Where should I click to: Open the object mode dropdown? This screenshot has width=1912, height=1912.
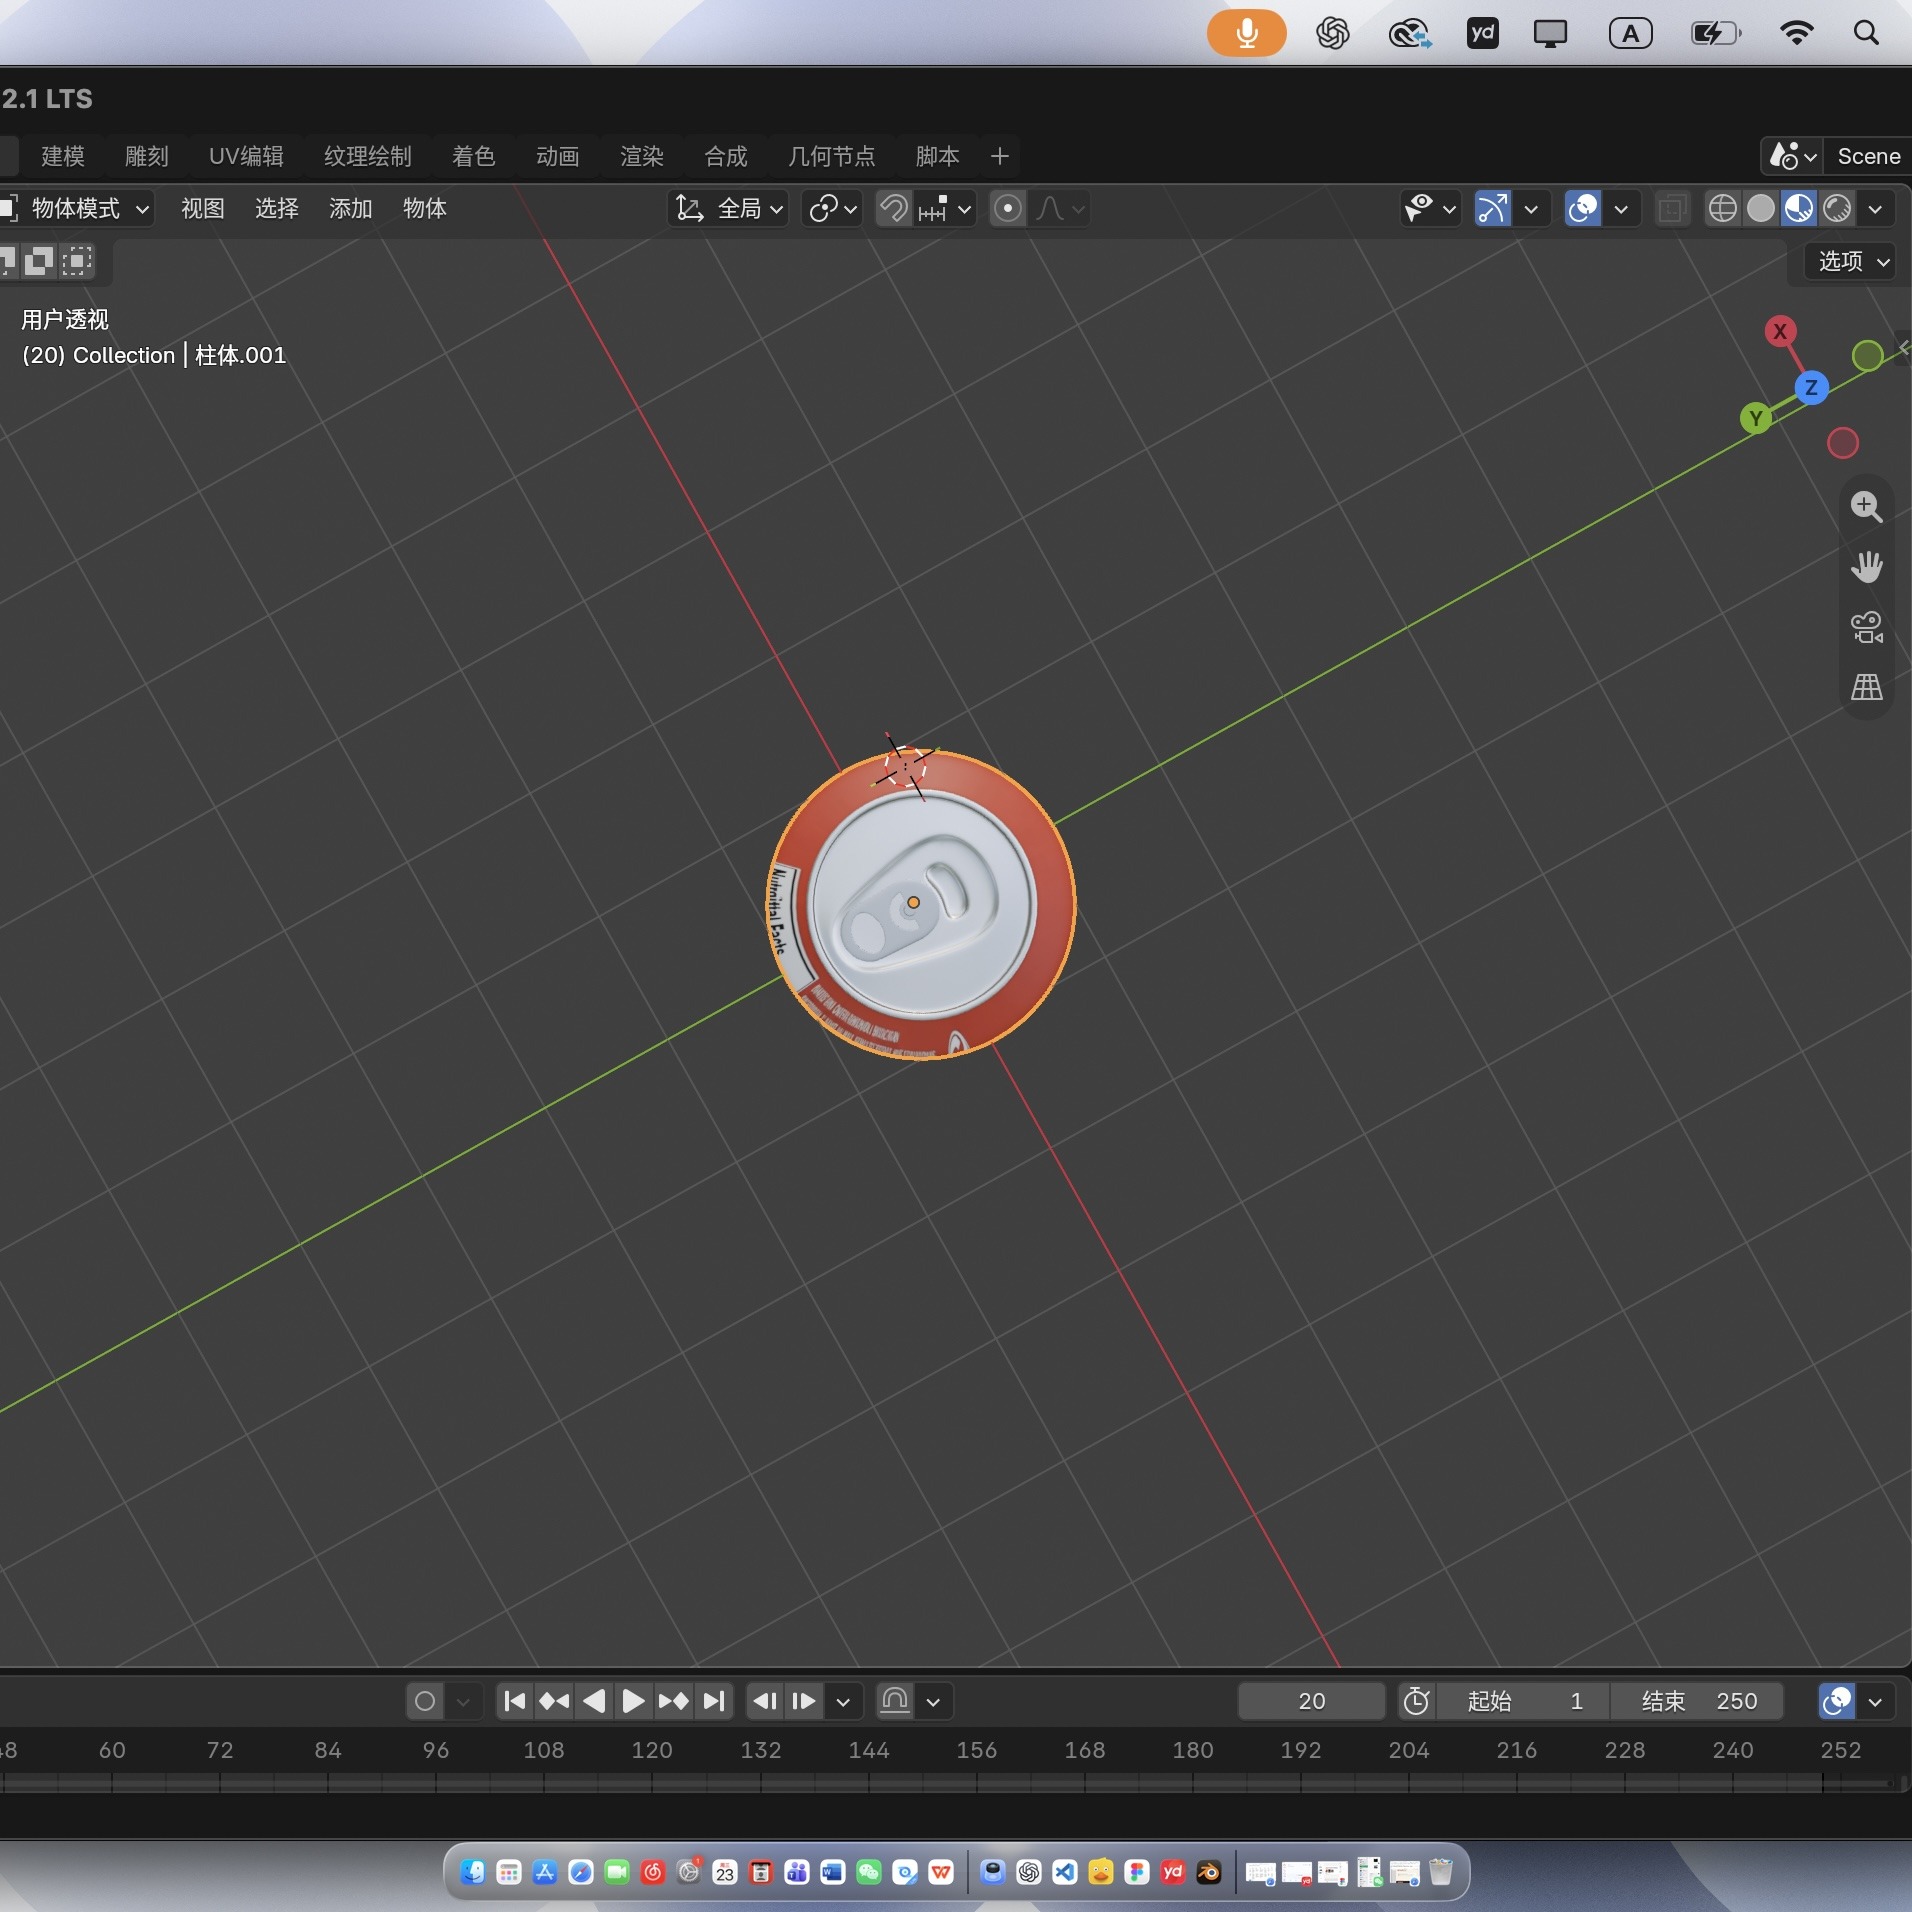(x=78, y=209)
